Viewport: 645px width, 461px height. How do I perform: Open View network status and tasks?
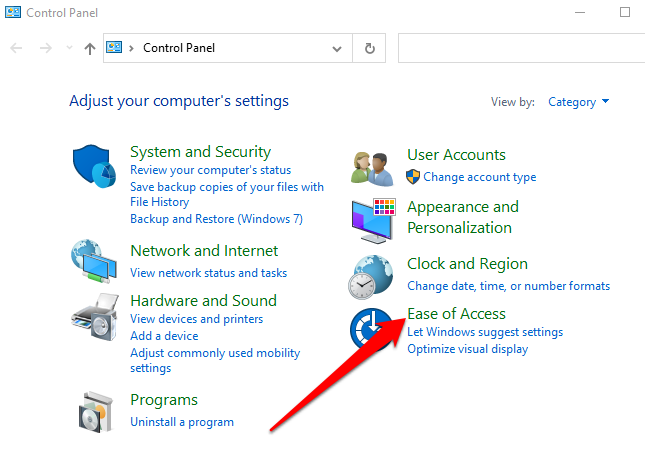208,273
